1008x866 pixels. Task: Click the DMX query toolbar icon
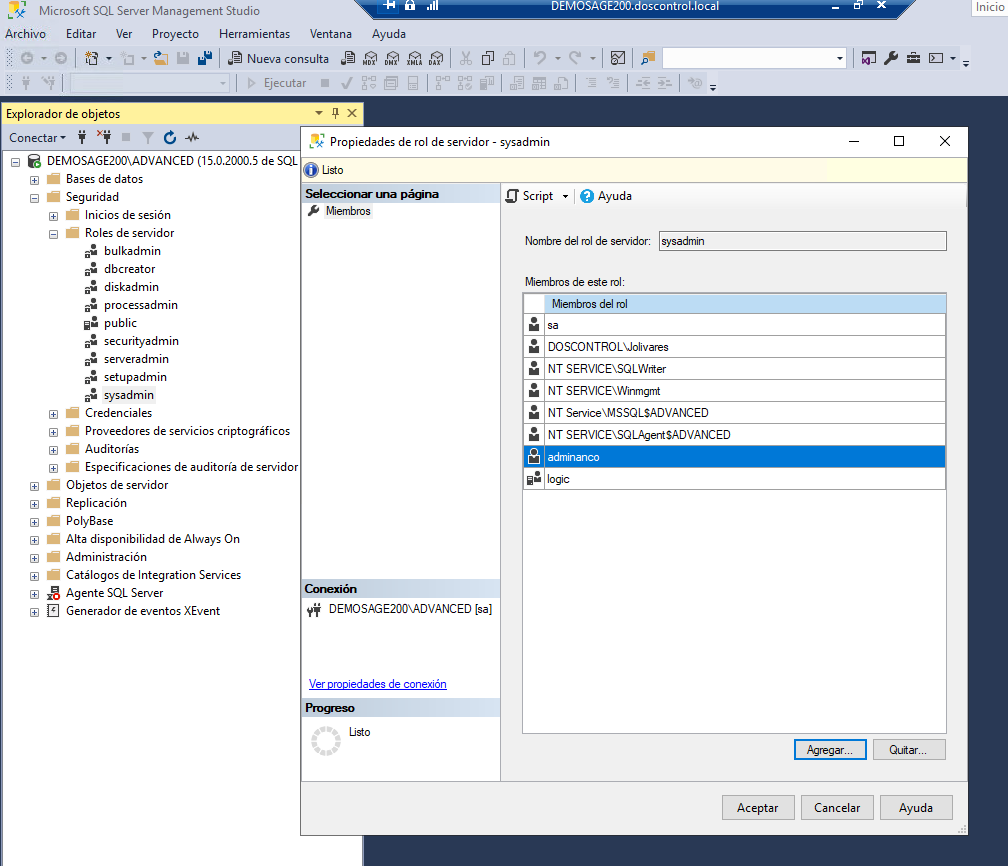pos(392,59)
